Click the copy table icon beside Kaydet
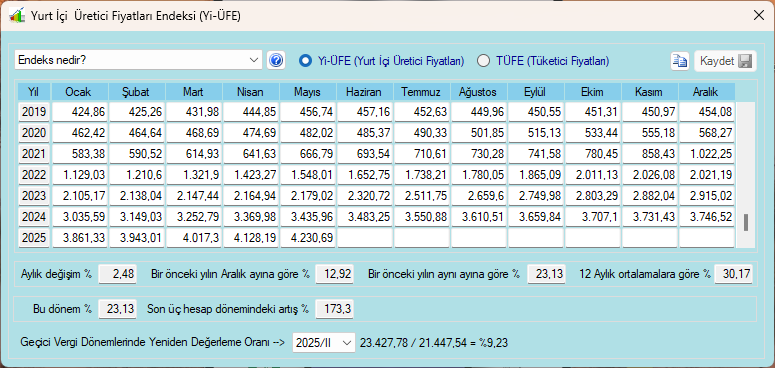 tap(680, 61)
